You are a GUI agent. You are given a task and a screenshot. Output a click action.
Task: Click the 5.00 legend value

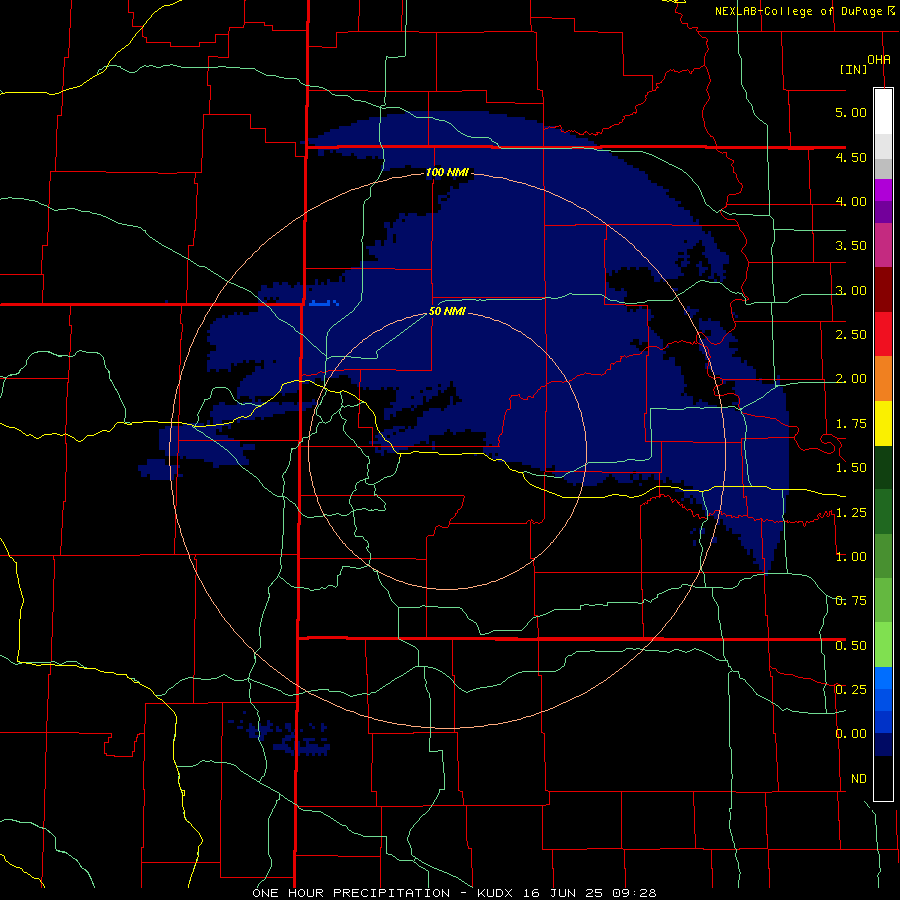[x=851, y=112]
